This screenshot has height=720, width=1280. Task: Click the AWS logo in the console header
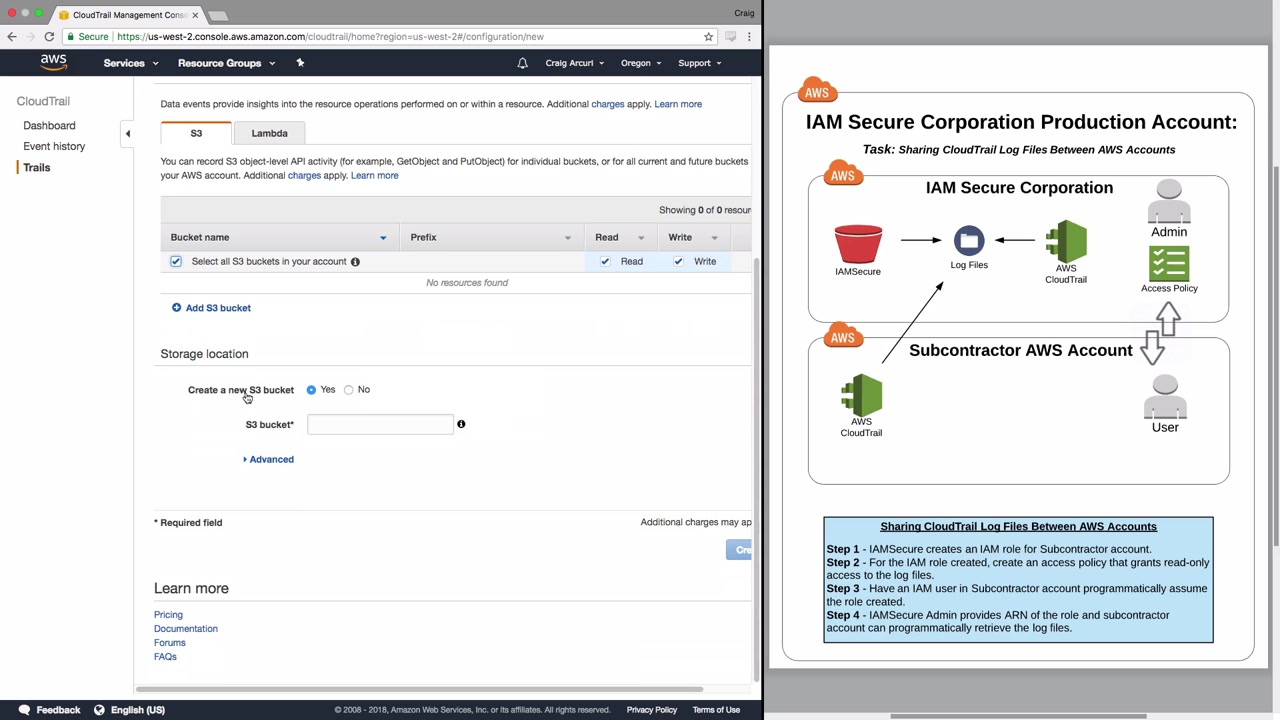tap(53, 63)
